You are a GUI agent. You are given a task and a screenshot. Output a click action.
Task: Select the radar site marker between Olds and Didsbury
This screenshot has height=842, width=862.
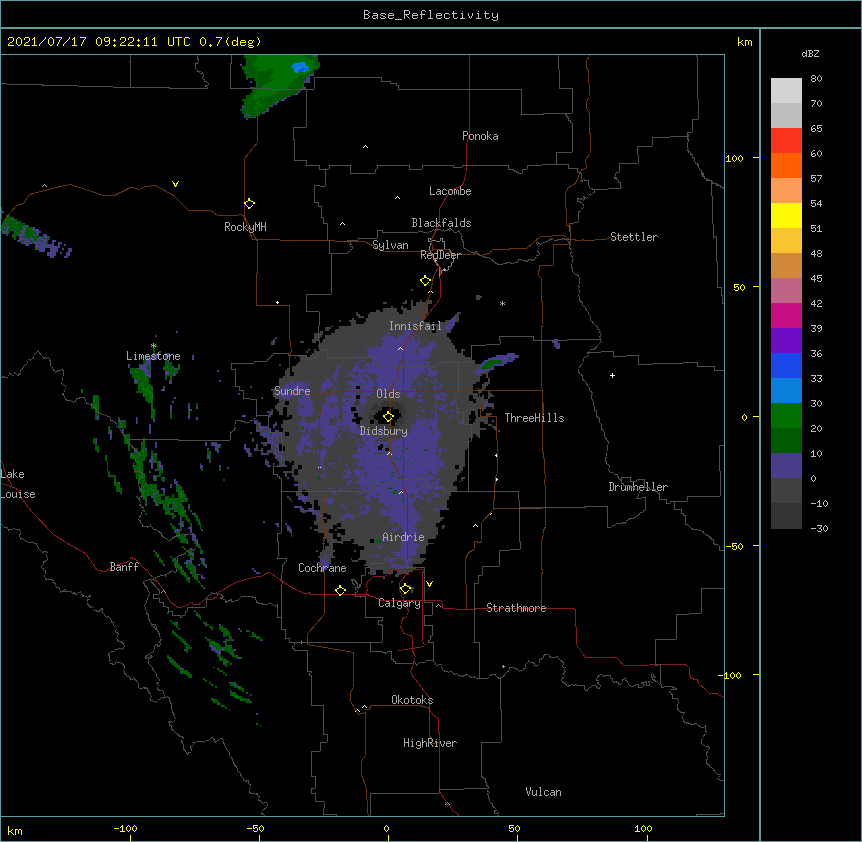(389, 417)
